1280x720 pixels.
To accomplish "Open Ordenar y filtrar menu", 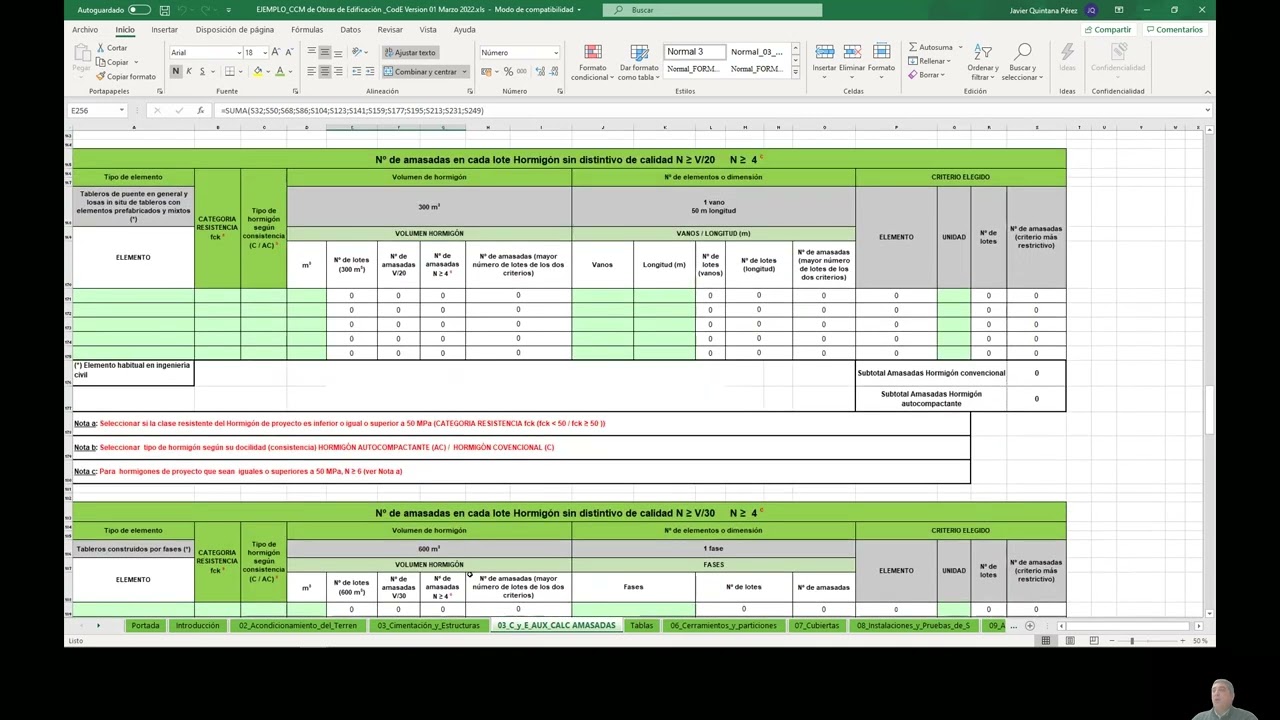I will pyautogui.click(x=983, y=63).
